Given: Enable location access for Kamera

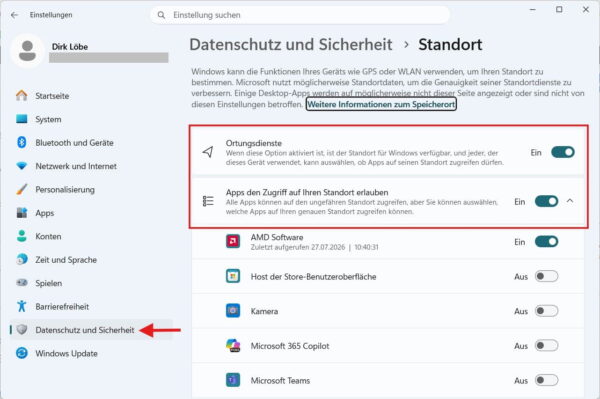Looking at the screenshot, I should (546, 311).
